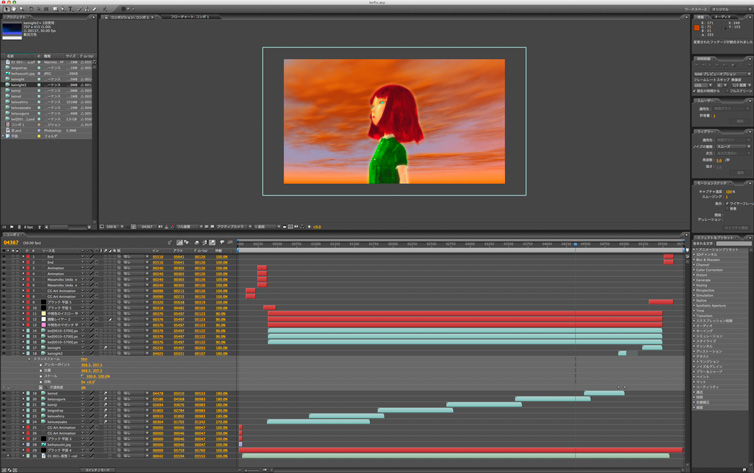Select the エフェクト&プリセット panel tab
The height and width of the screenshot is (473, 754).
coord(716,237)
